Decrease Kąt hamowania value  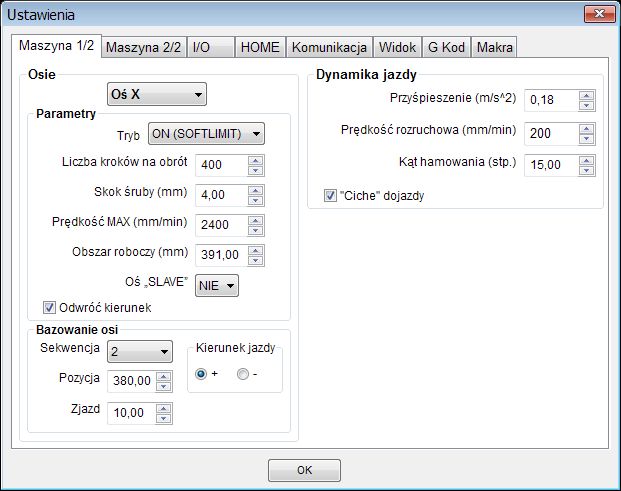[587, 171]
